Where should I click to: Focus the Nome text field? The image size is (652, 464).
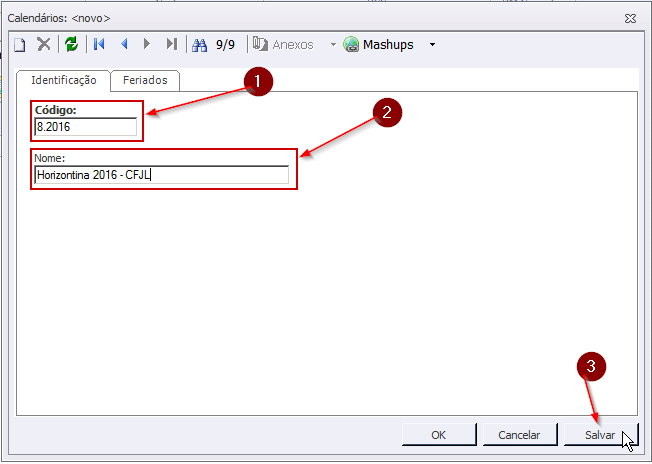coord(161,175)
